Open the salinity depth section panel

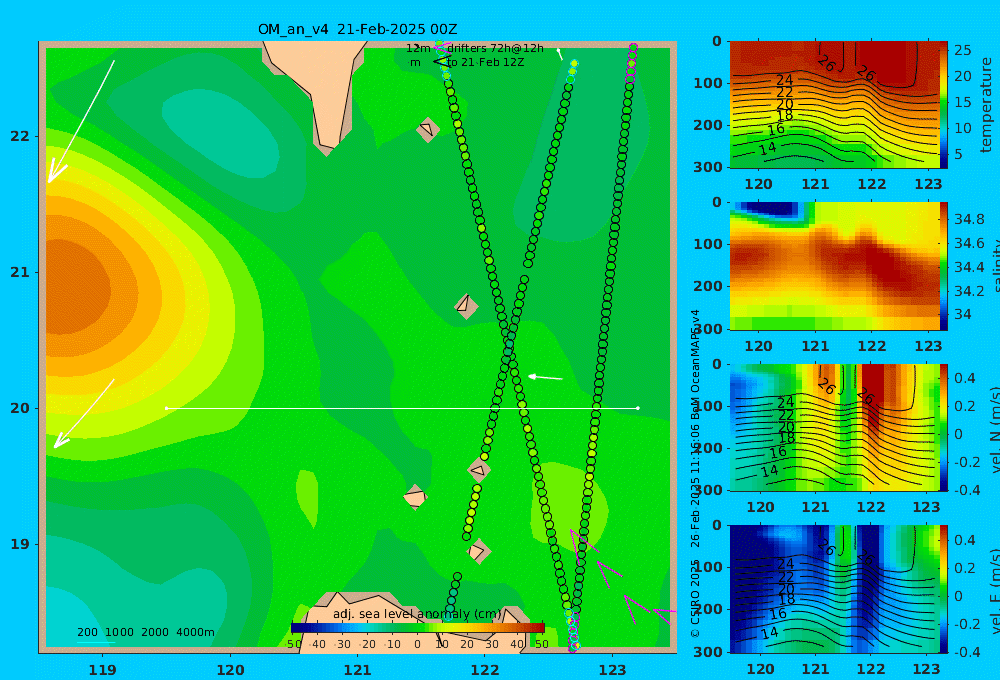[x=835, y=266]
